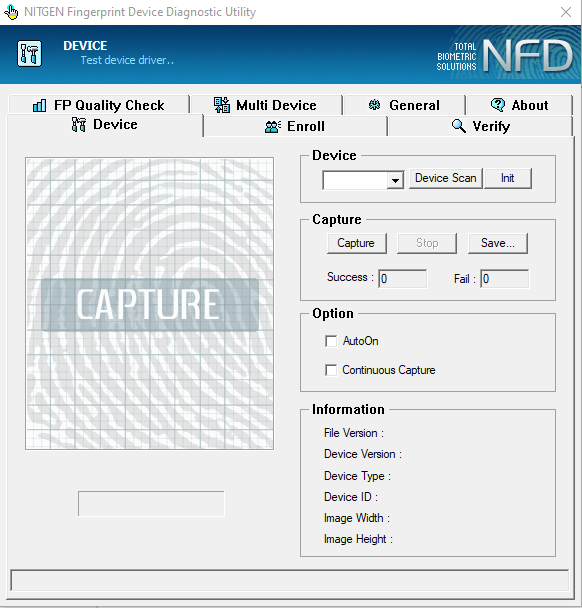
Task: Click the Device Scan button
Action: point(446,178)
